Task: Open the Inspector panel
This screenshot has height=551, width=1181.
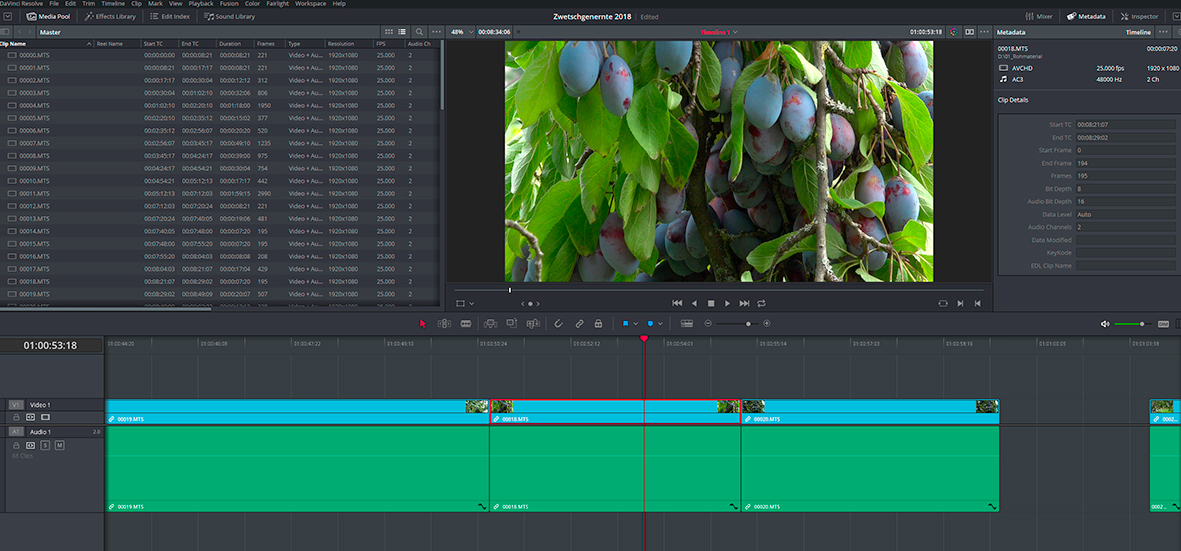Action: tap(1139, 16)
